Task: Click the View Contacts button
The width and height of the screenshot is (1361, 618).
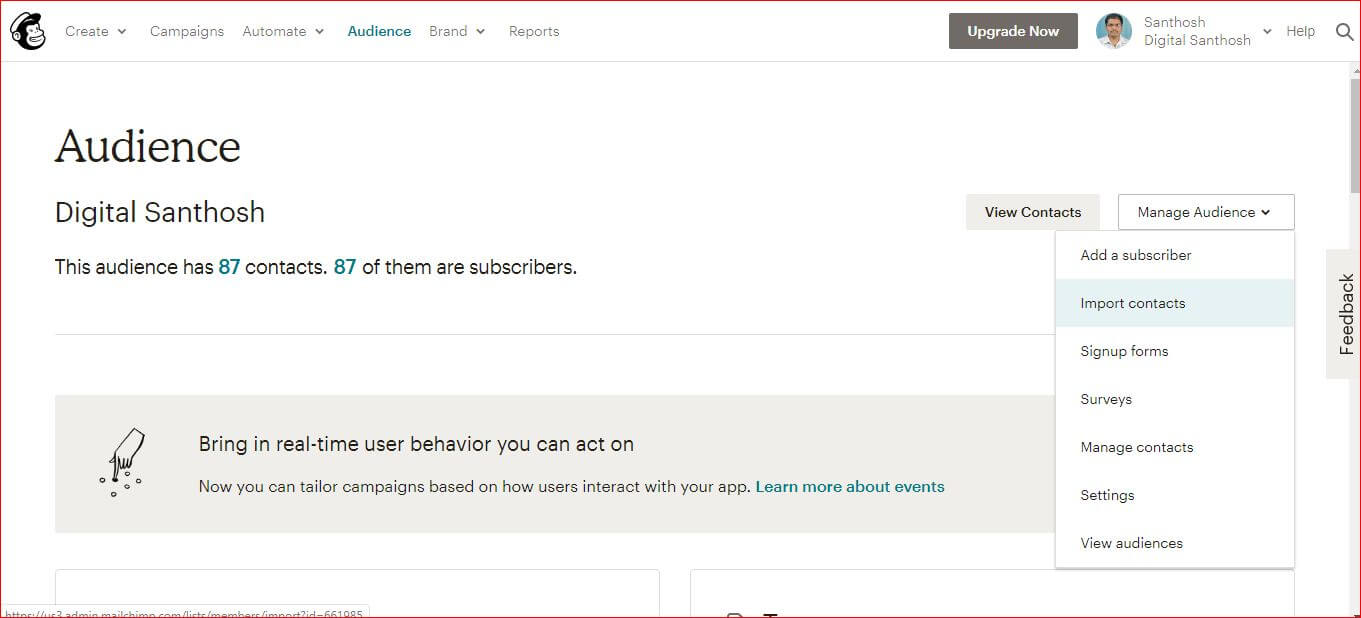Action: coord(1033,212)
